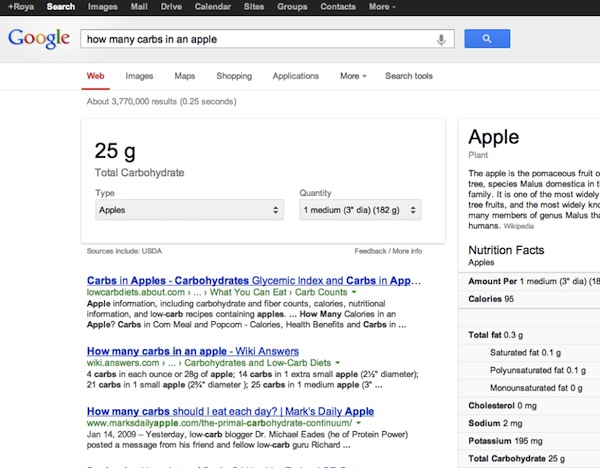Click the Sodium 2 mg row
This screenshot has width=600, height=468.
click(529, 423)
